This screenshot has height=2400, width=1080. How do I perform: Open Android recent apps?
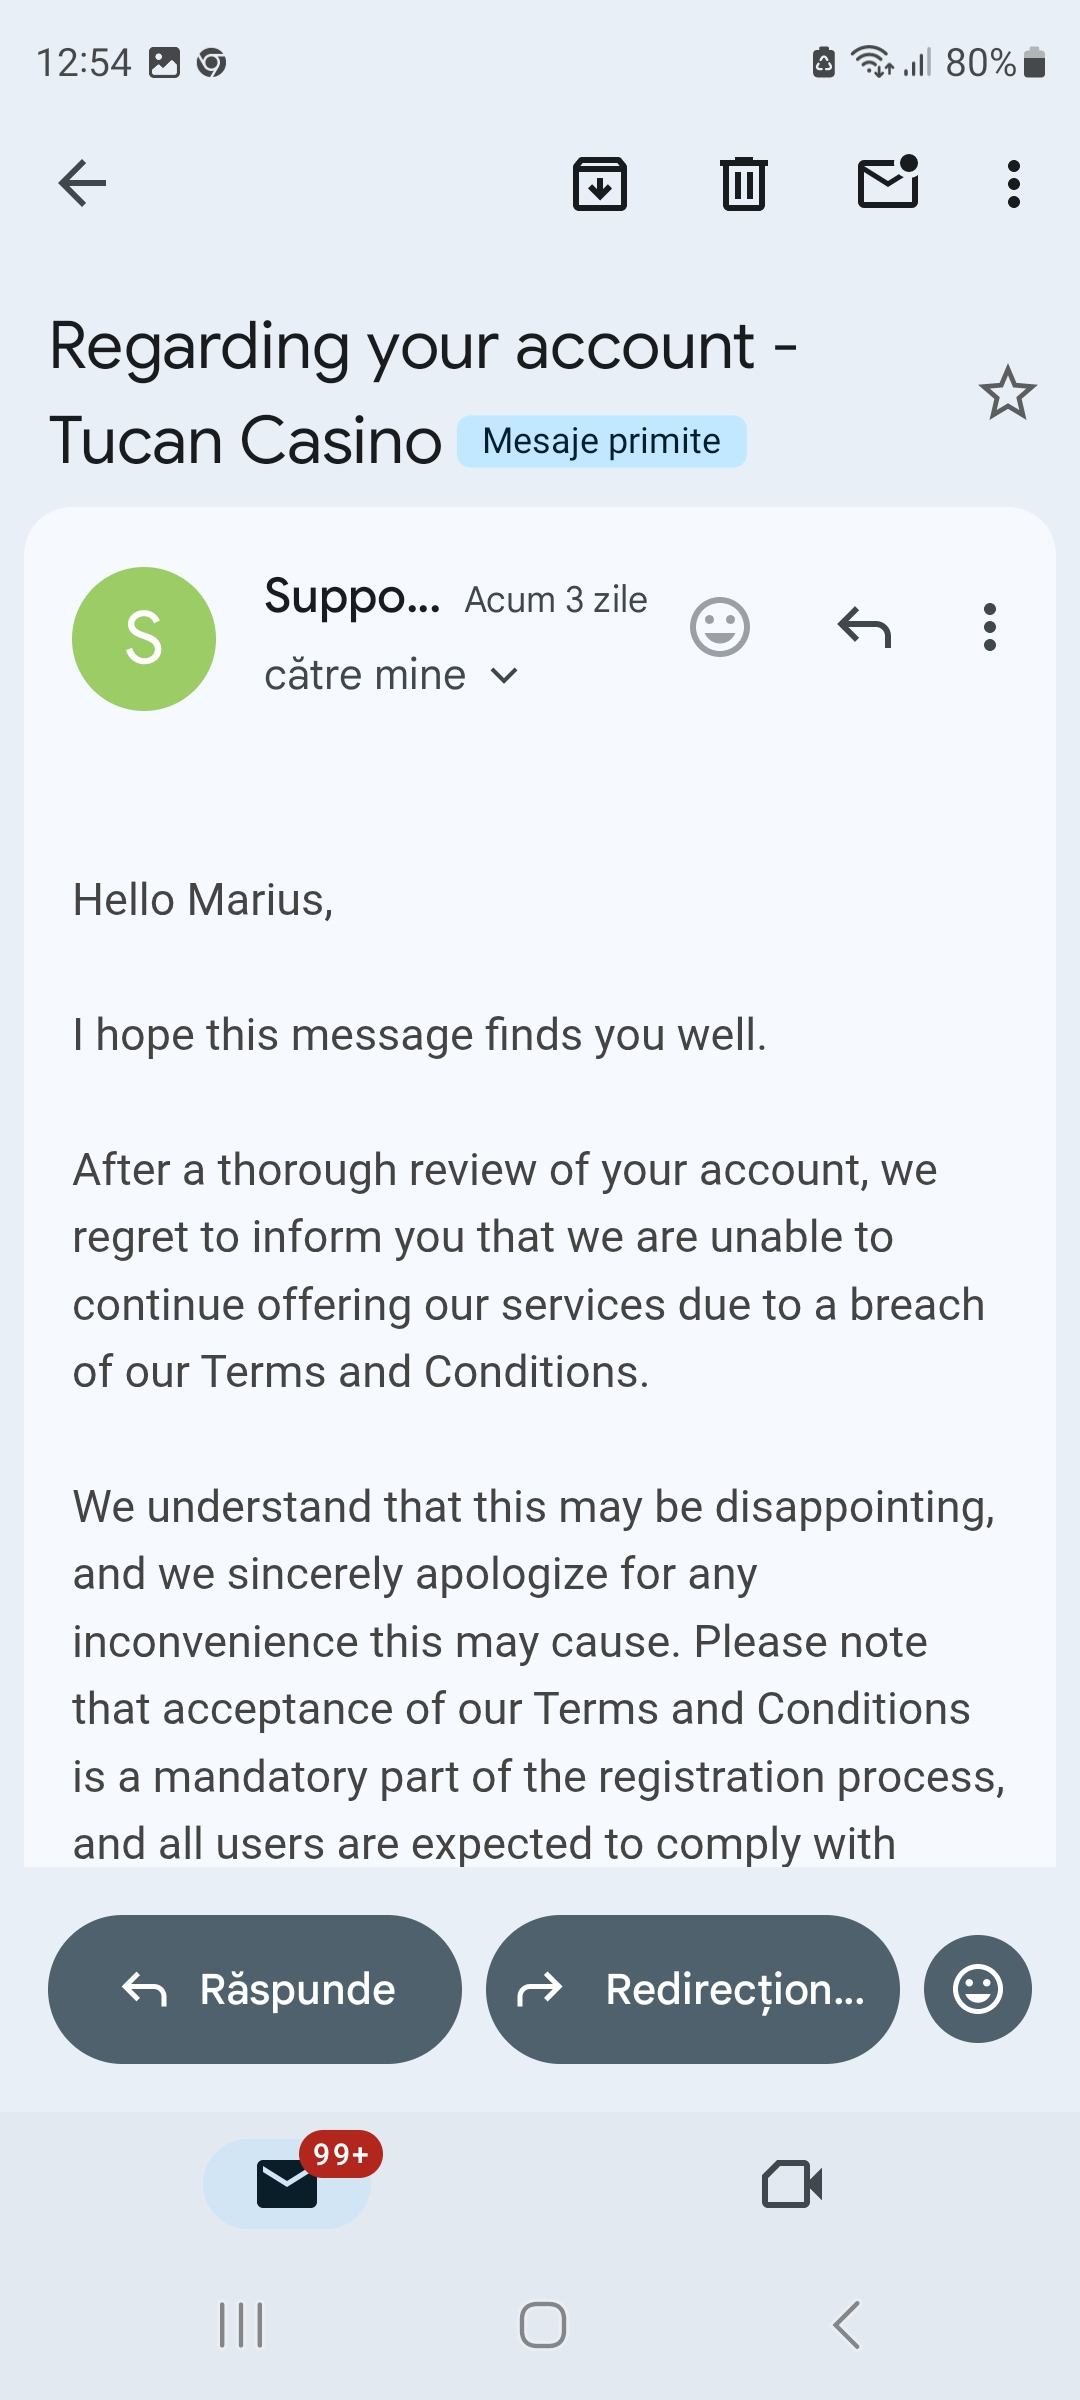pos(241,2325)
